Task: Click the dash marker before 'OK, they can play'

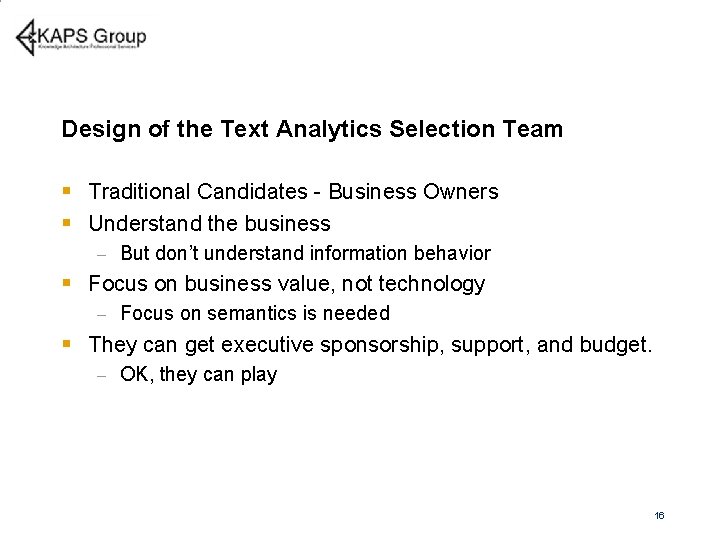Action: point(101,375)
